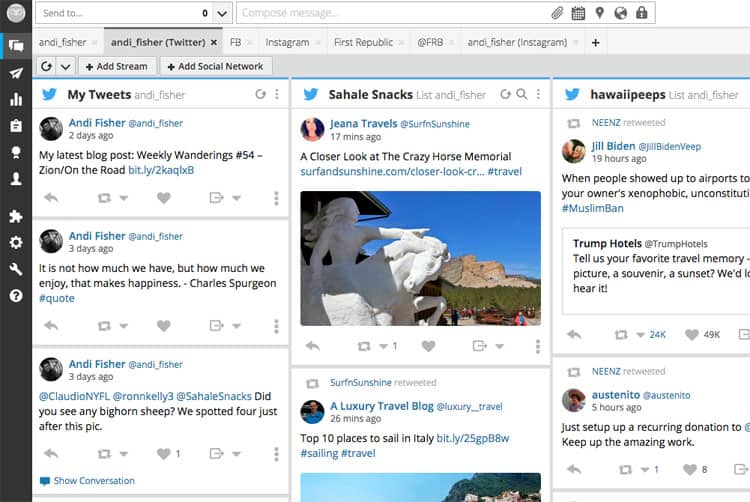The image size is (750, 502).
Task: Expand retweet options on bighorn sheep tweet
Action: click(x=123, y=454)
